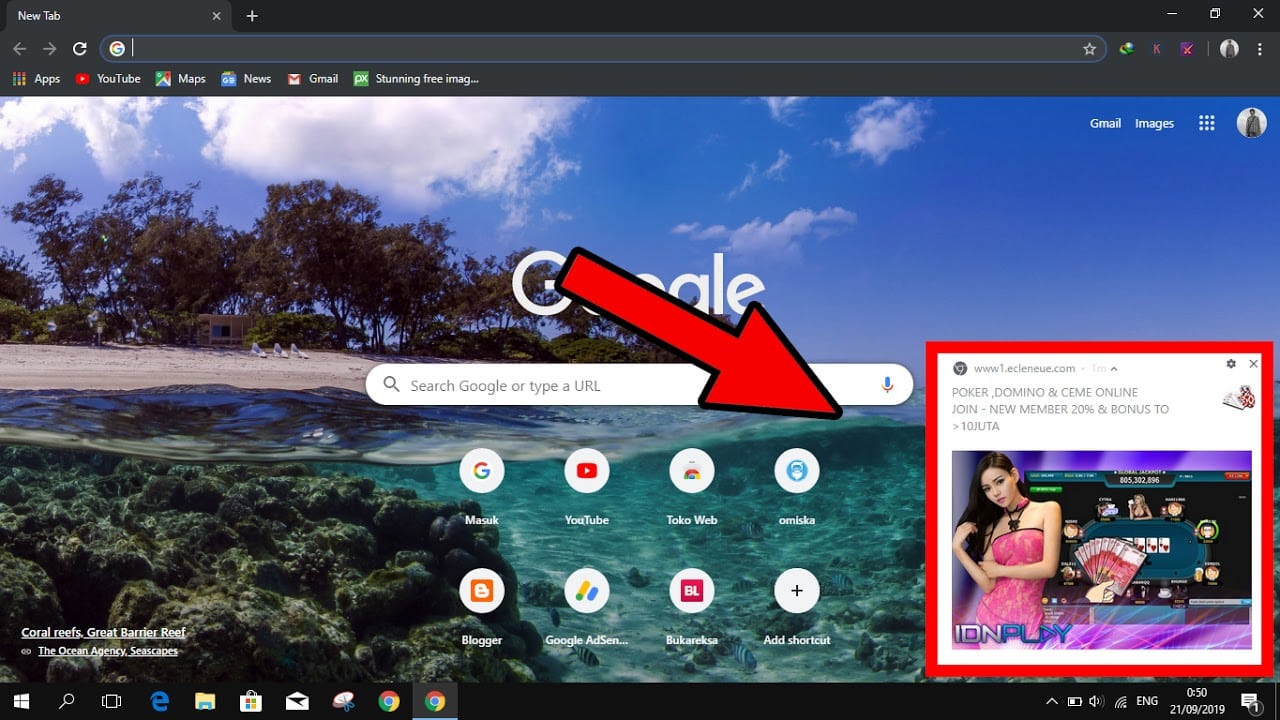Open the Mail app from the taskbar
The image size is (1280, 720).
pos(297,702)
